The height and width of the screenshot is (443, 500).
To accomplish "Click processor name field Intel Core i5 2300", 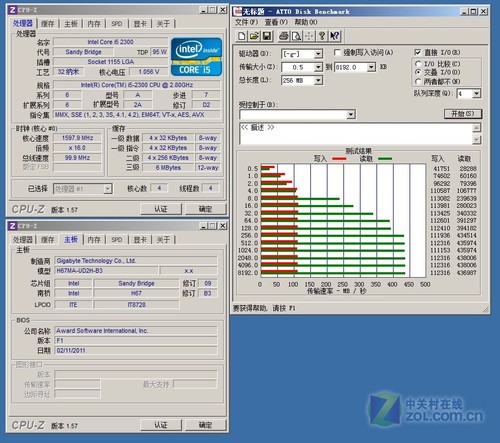I will coord(110,42).
